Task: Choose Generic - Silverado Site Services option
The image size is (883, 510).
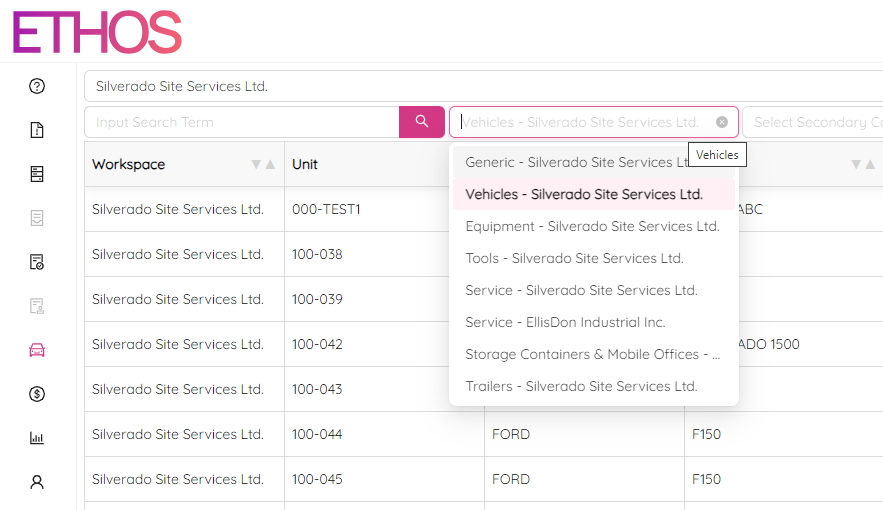Action: (578, 162)
